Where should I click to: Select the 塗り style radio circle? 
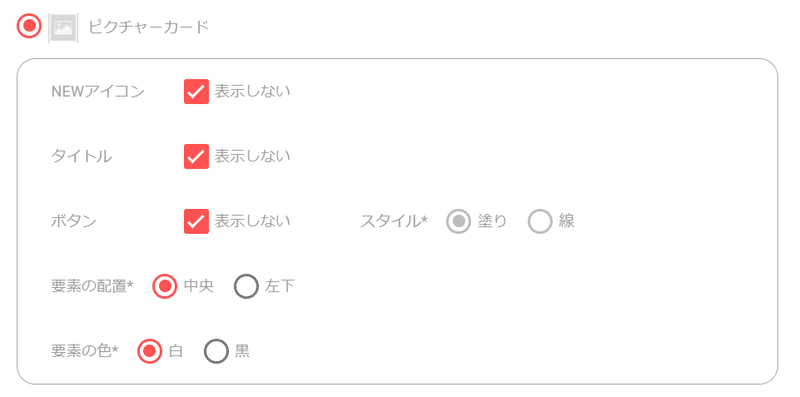point(458,221)
